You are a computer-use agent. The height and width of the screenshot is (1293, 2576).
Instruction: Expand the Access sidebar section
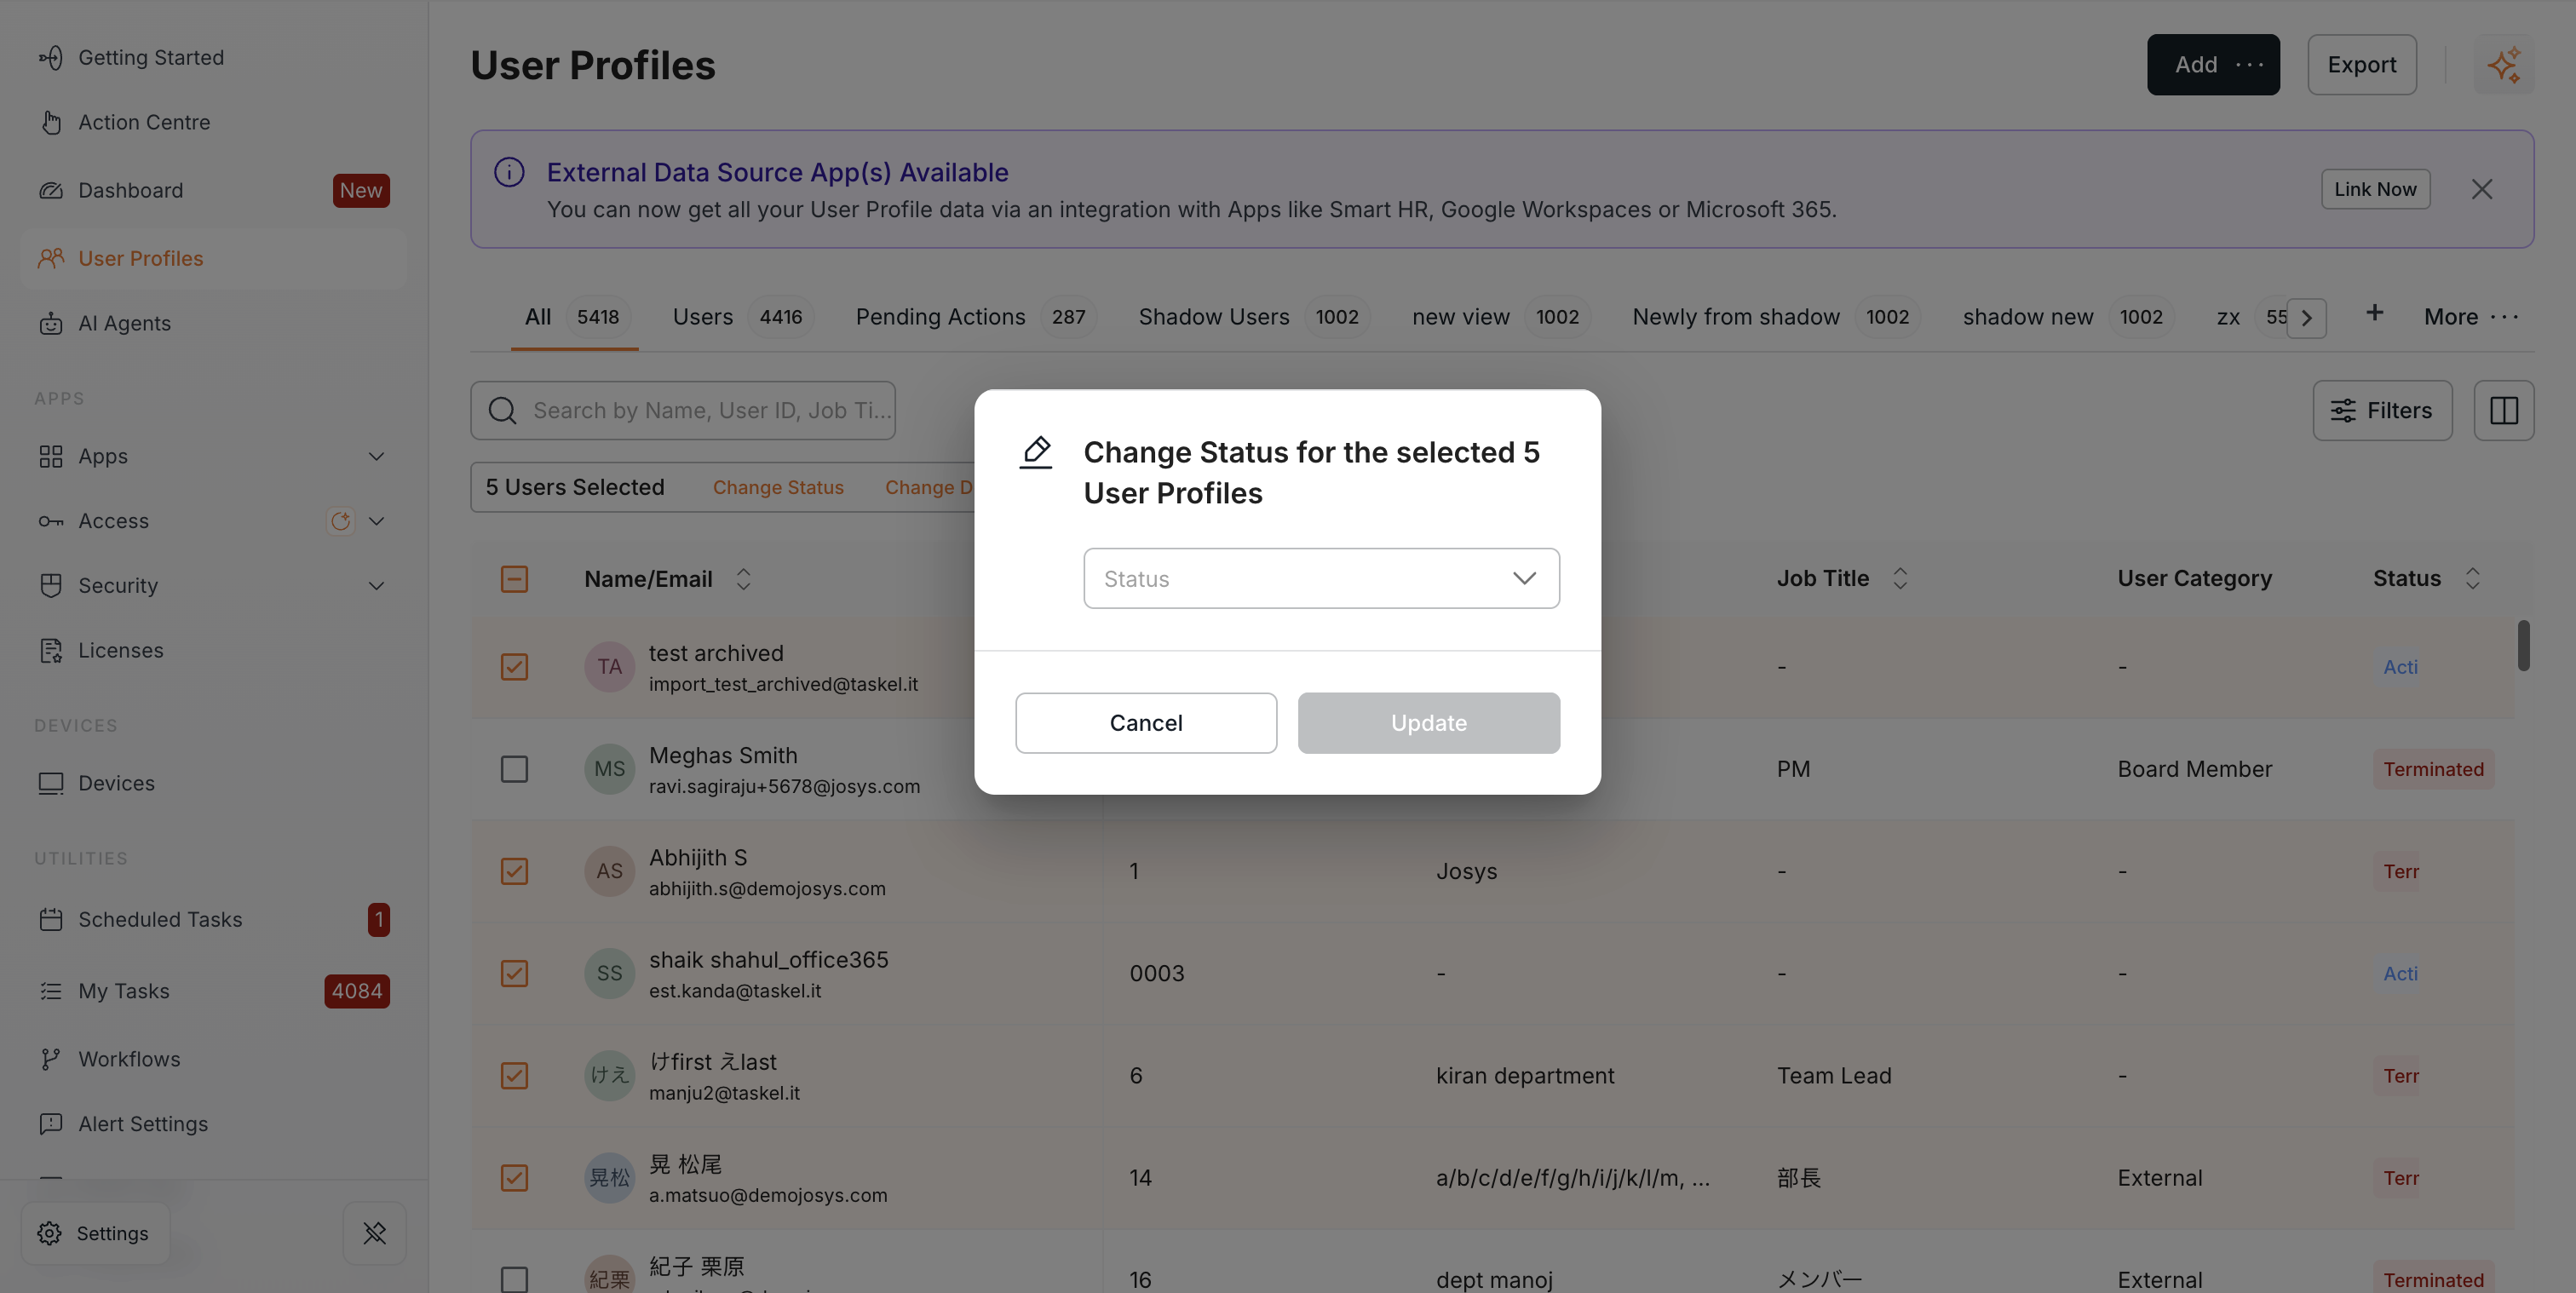pyautogui.click(x=376, y=521)
